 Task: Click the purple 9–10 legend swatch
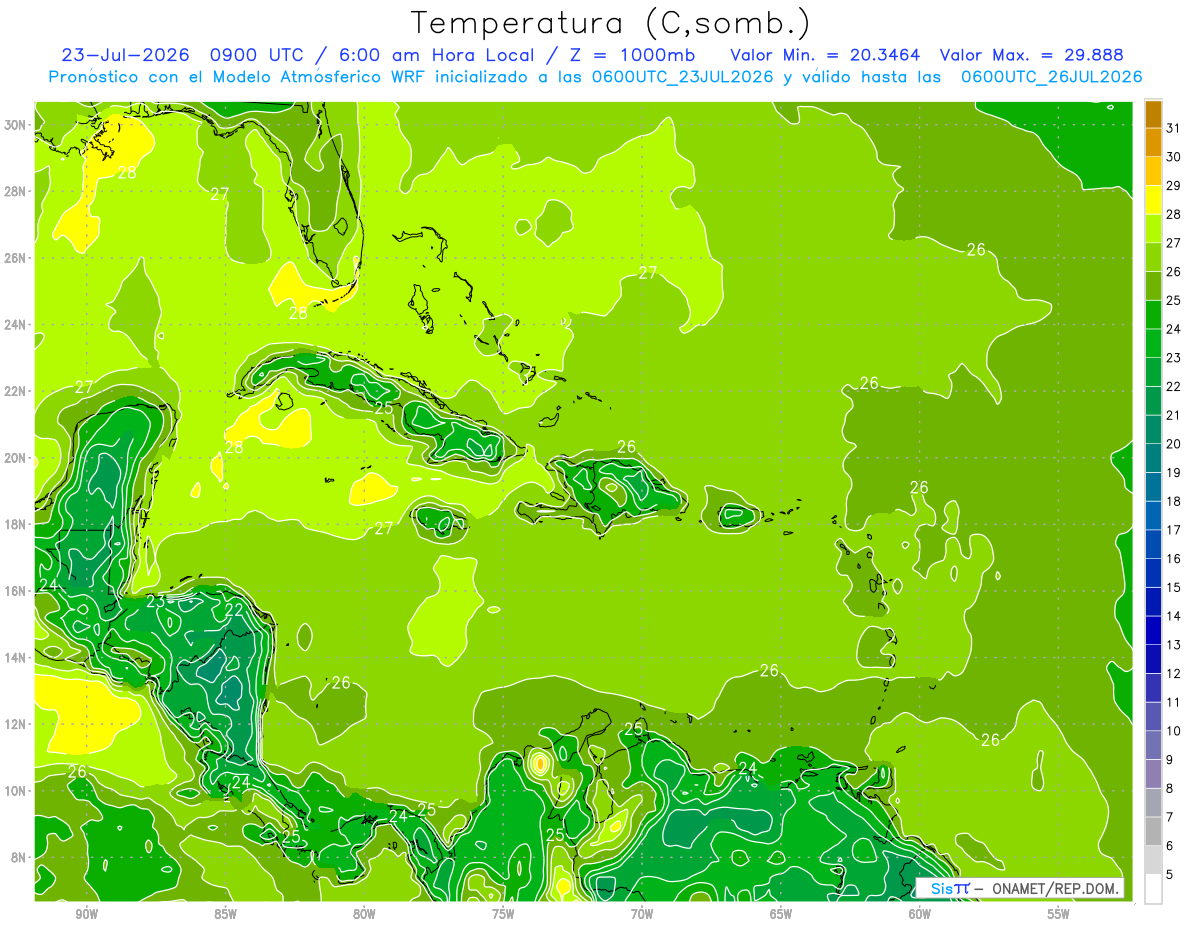pos(1153,746)
